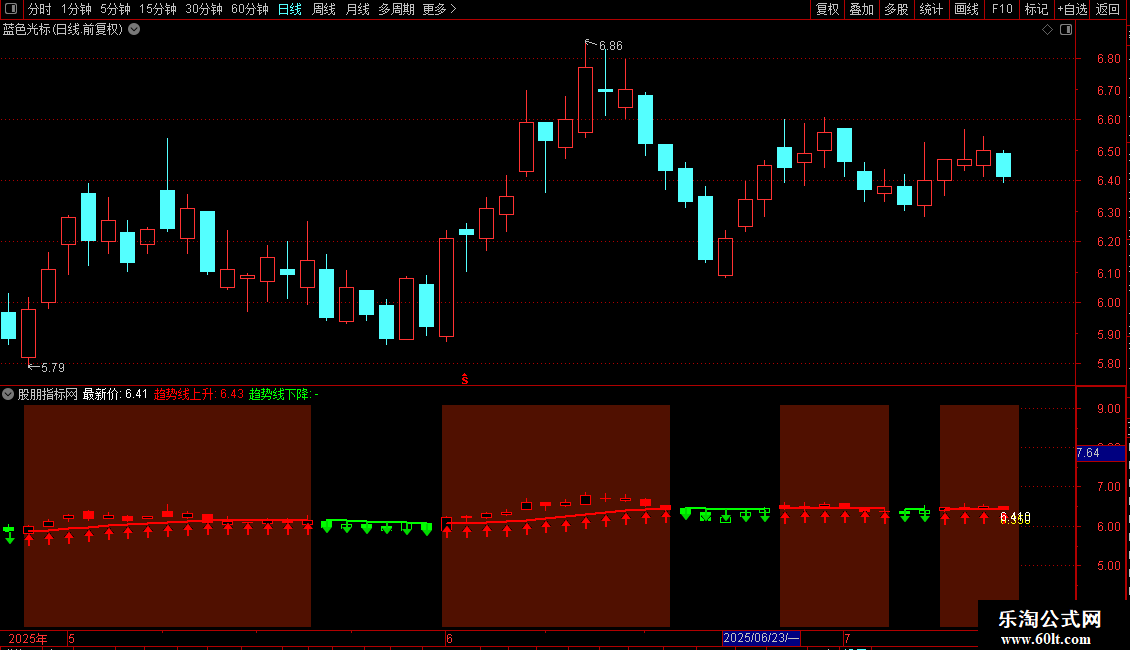Expand the 股朋指标网 indicator dropdown
This screenshot has width=1130, height=650.
click(8, 394)
